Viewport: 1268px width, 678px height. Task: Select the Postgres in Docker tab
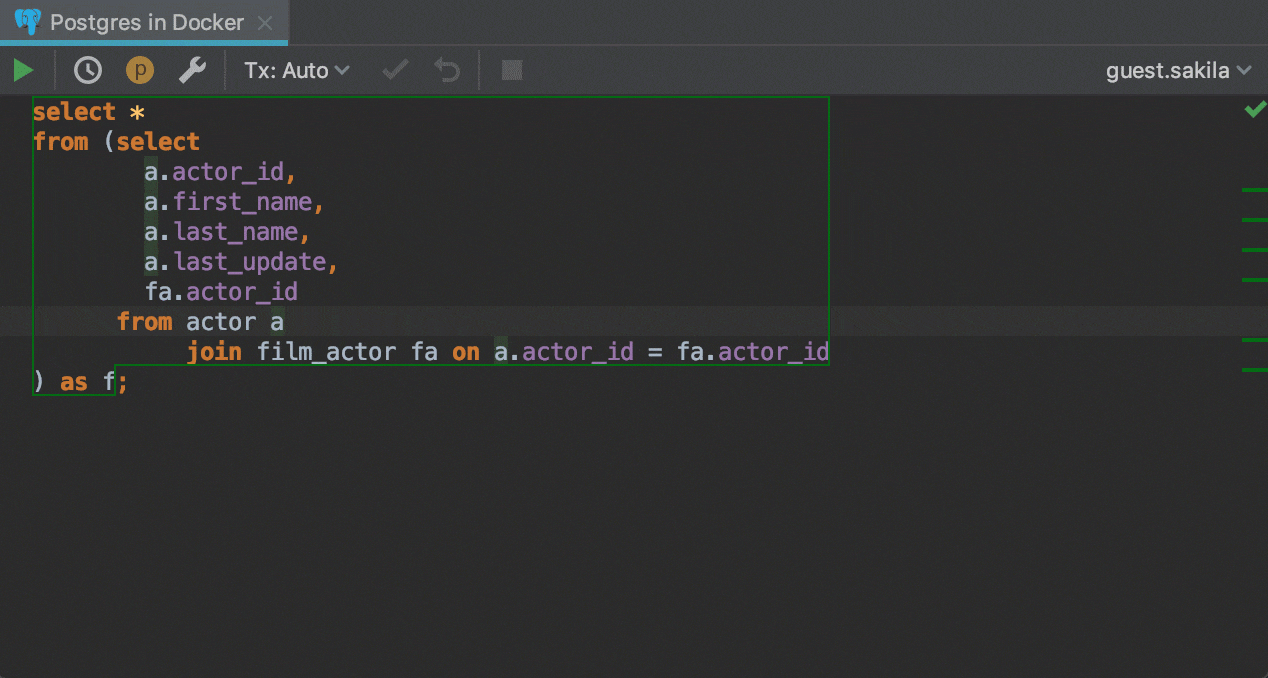coord(146,22)
